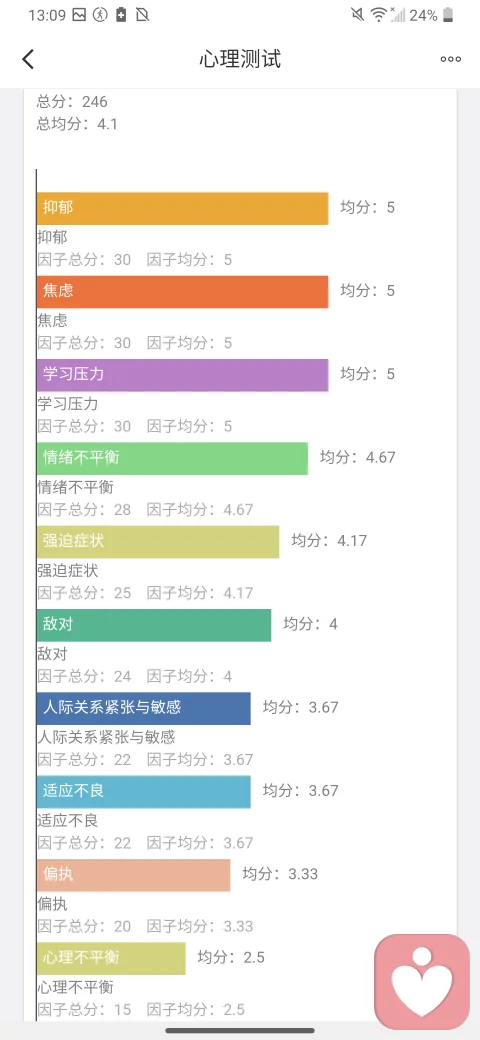Select the light-blue 适应不良 bar

pyautogui.click(x=144, y=792)
